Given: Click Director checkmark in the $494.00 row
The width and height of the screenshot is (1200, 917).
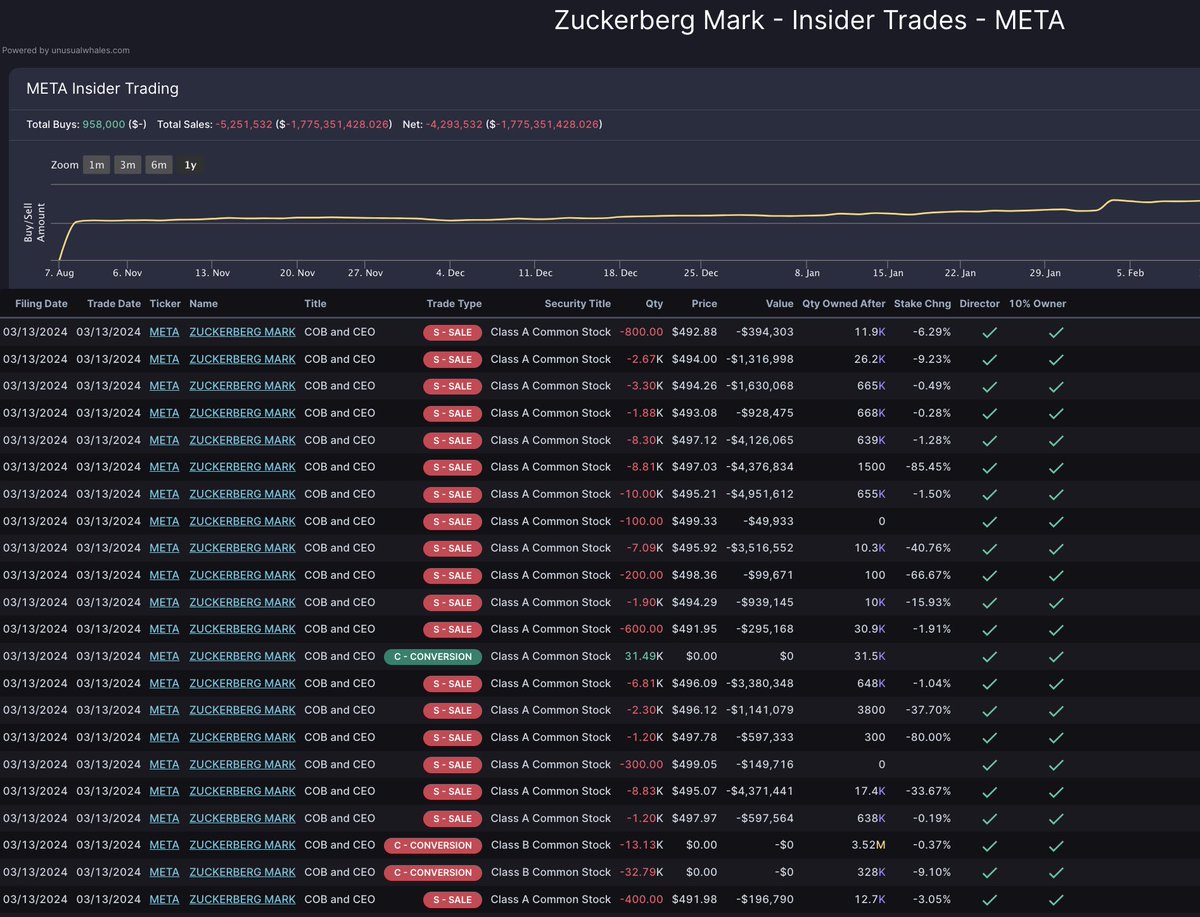Looking at the screenshot, I should click(x=989, y=359).
